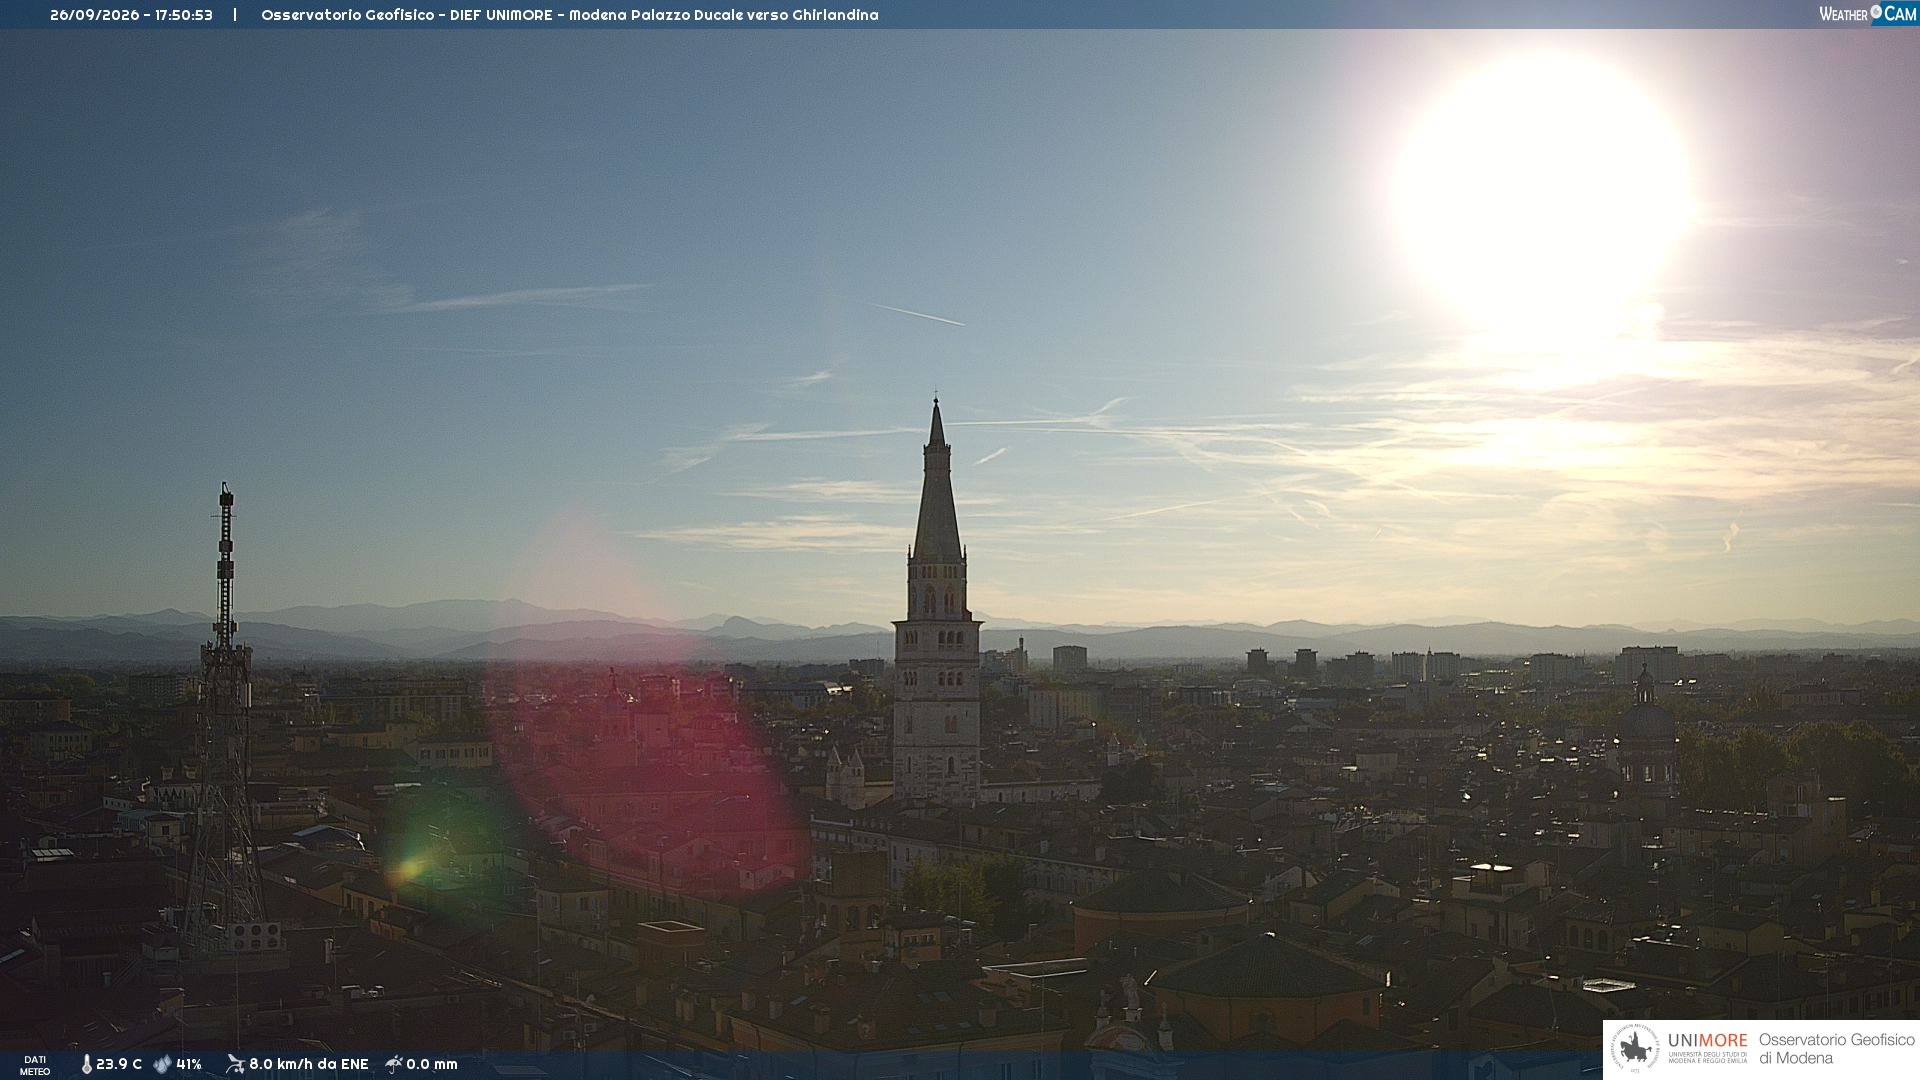Click the 26/09/2026 - 17:50:53 timestamp
The width and height of the screenshot is (1920, 1080).
(131, 15)
